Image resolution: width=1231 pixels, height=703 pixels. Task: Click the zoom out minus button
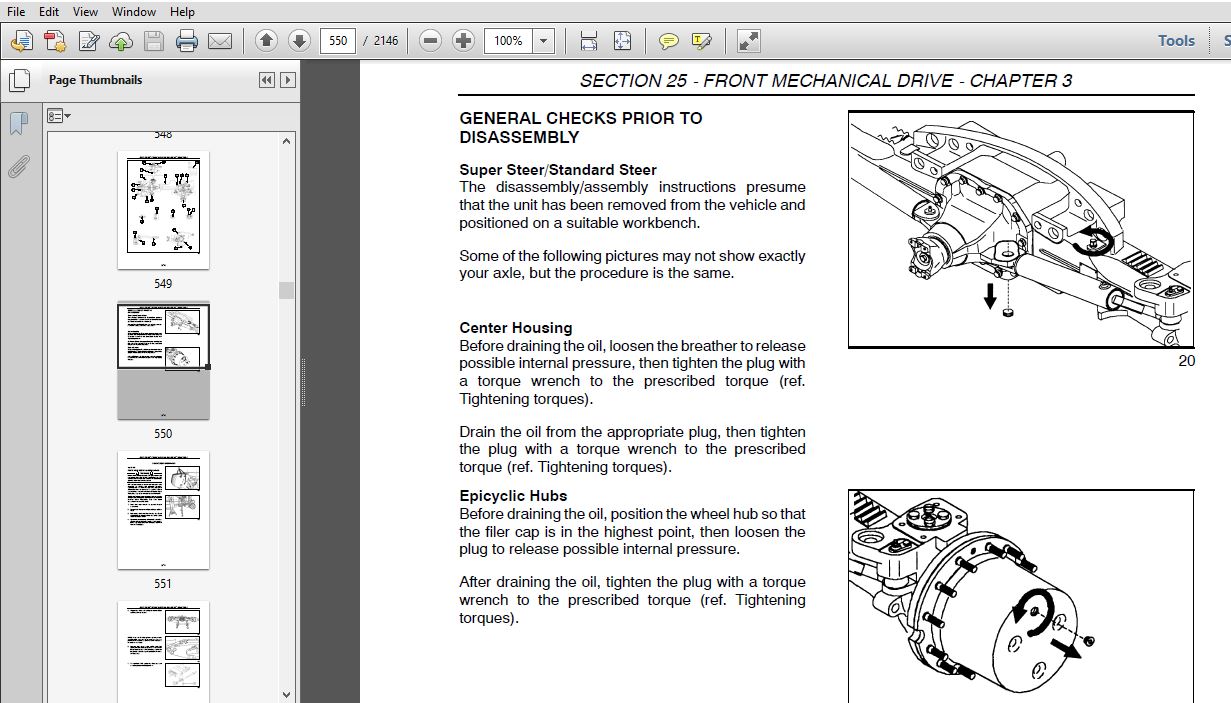[430, 41]
